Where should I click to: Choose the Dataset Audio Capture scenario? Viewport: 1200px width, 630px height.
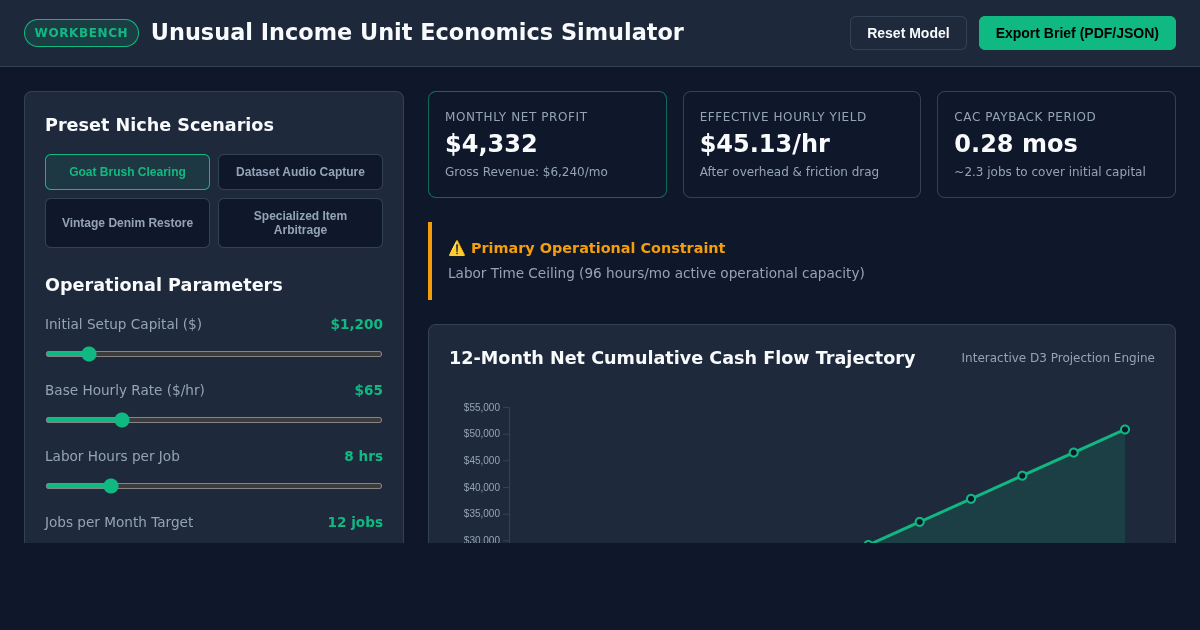(x=300, y=172)
